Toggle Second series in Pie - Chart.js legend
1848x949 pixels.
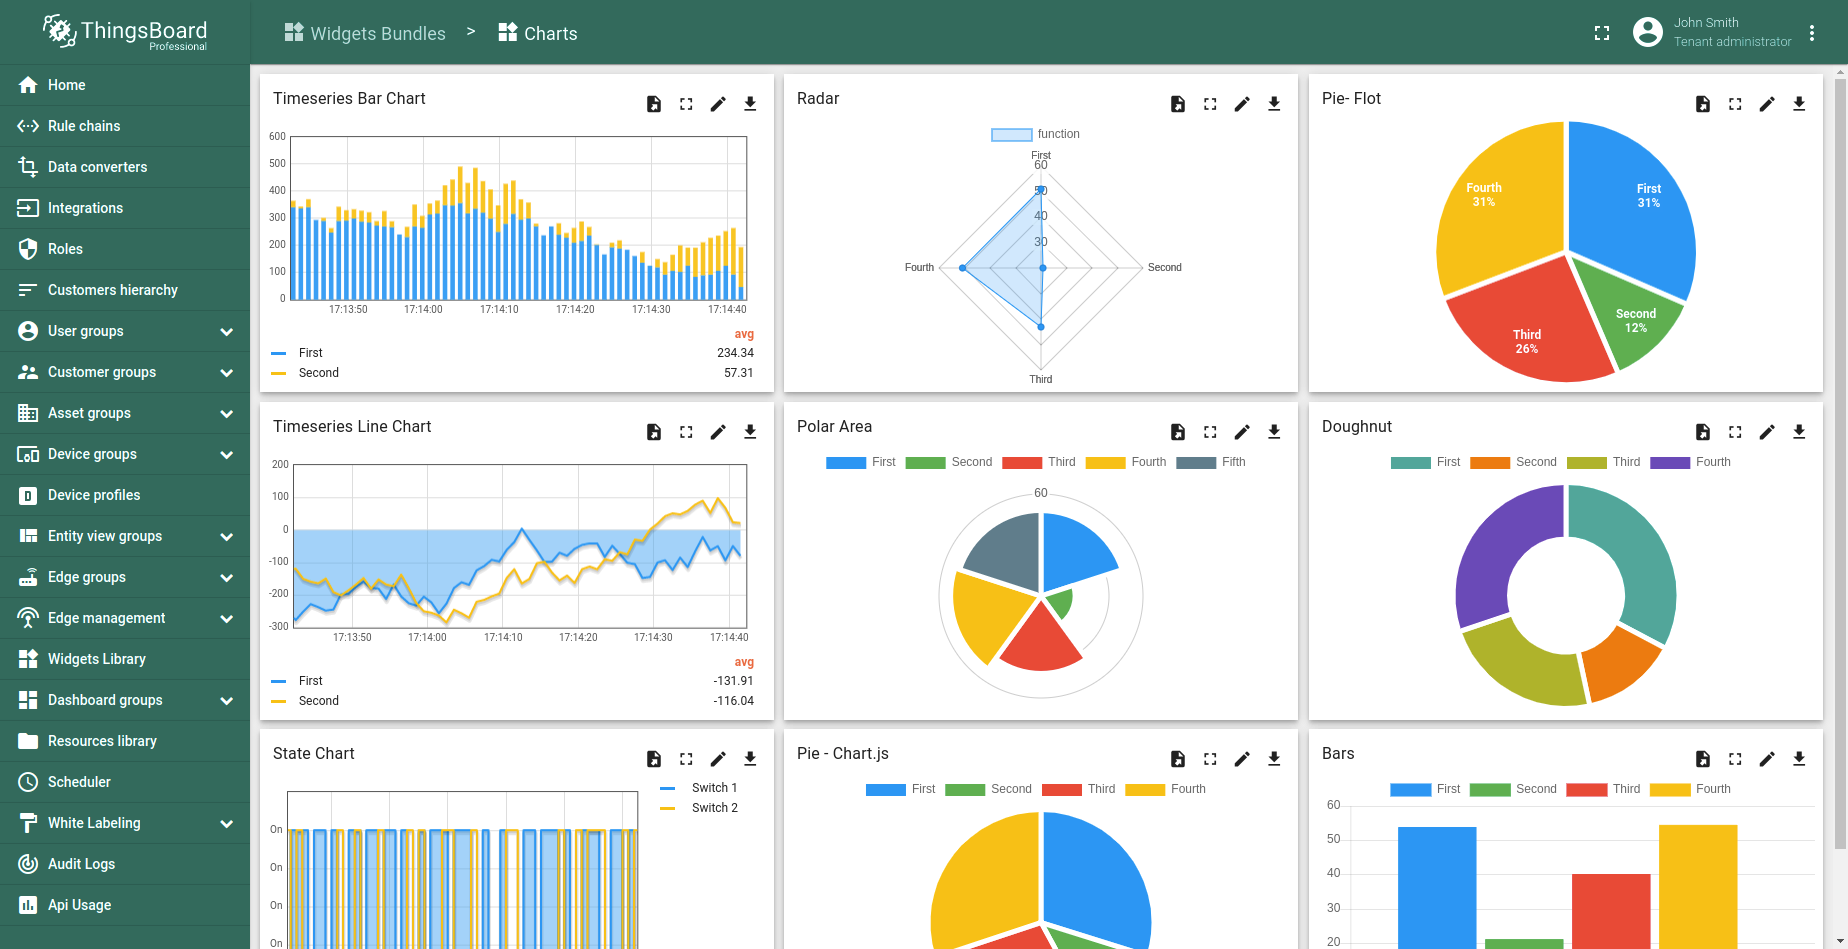coord(988,789)
